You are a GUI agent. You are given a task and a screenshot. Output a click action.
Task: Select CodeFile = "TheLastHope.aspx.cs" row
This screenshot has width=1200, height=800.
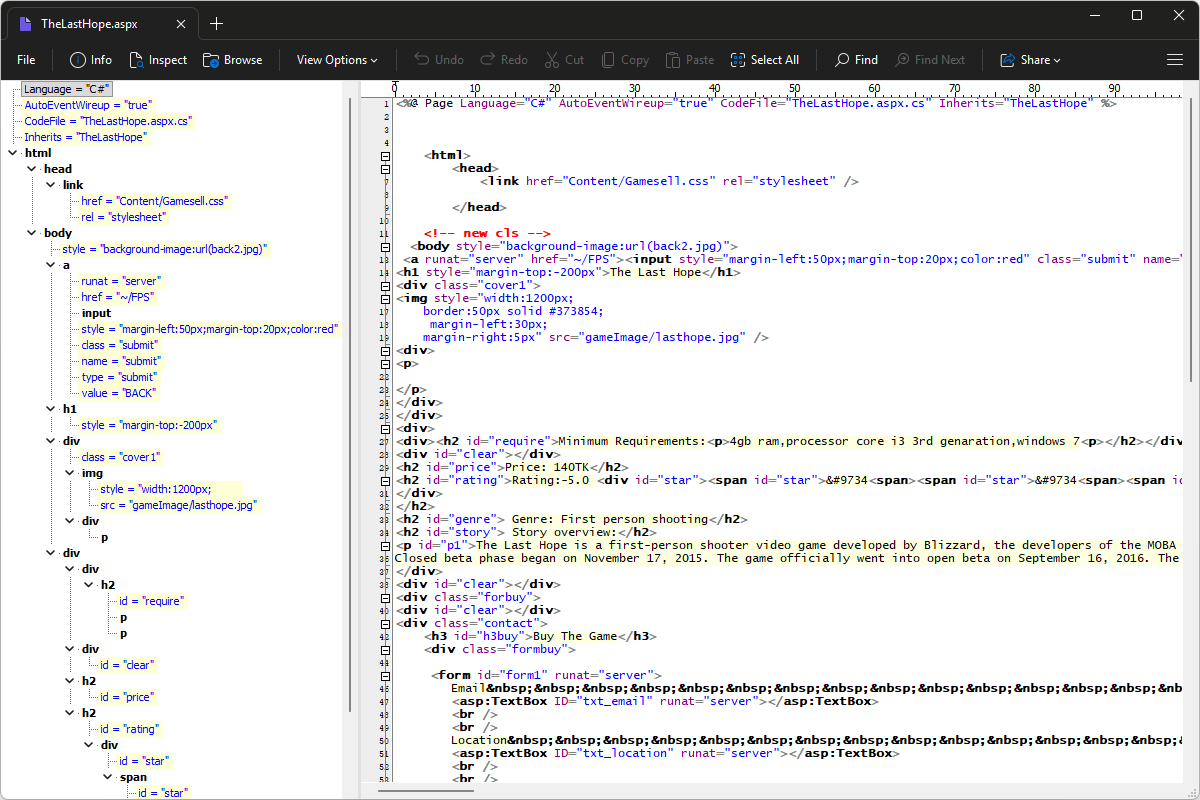108,121
